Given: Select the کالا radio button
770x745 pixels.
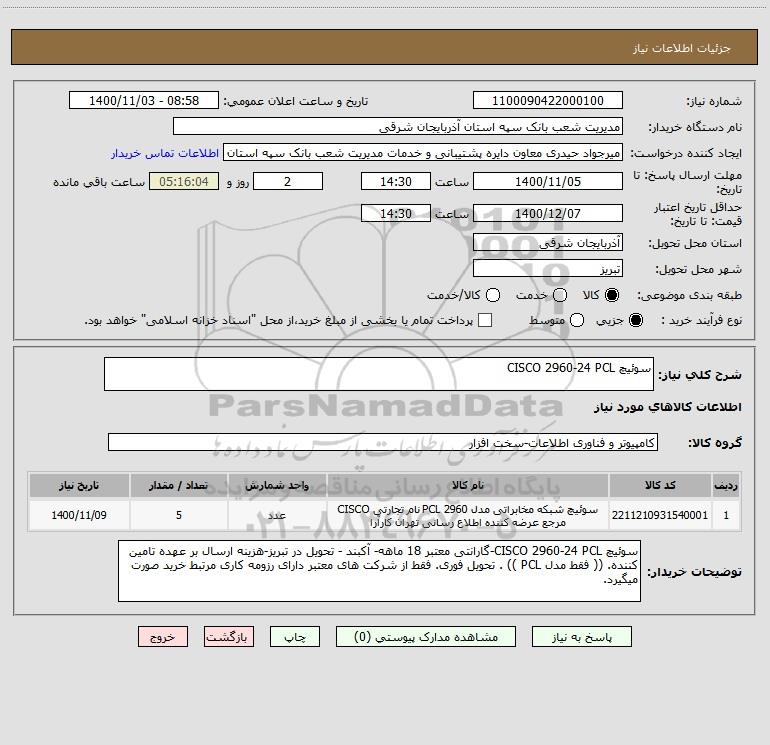Looking at the screenshot, I should pos(612,295).
